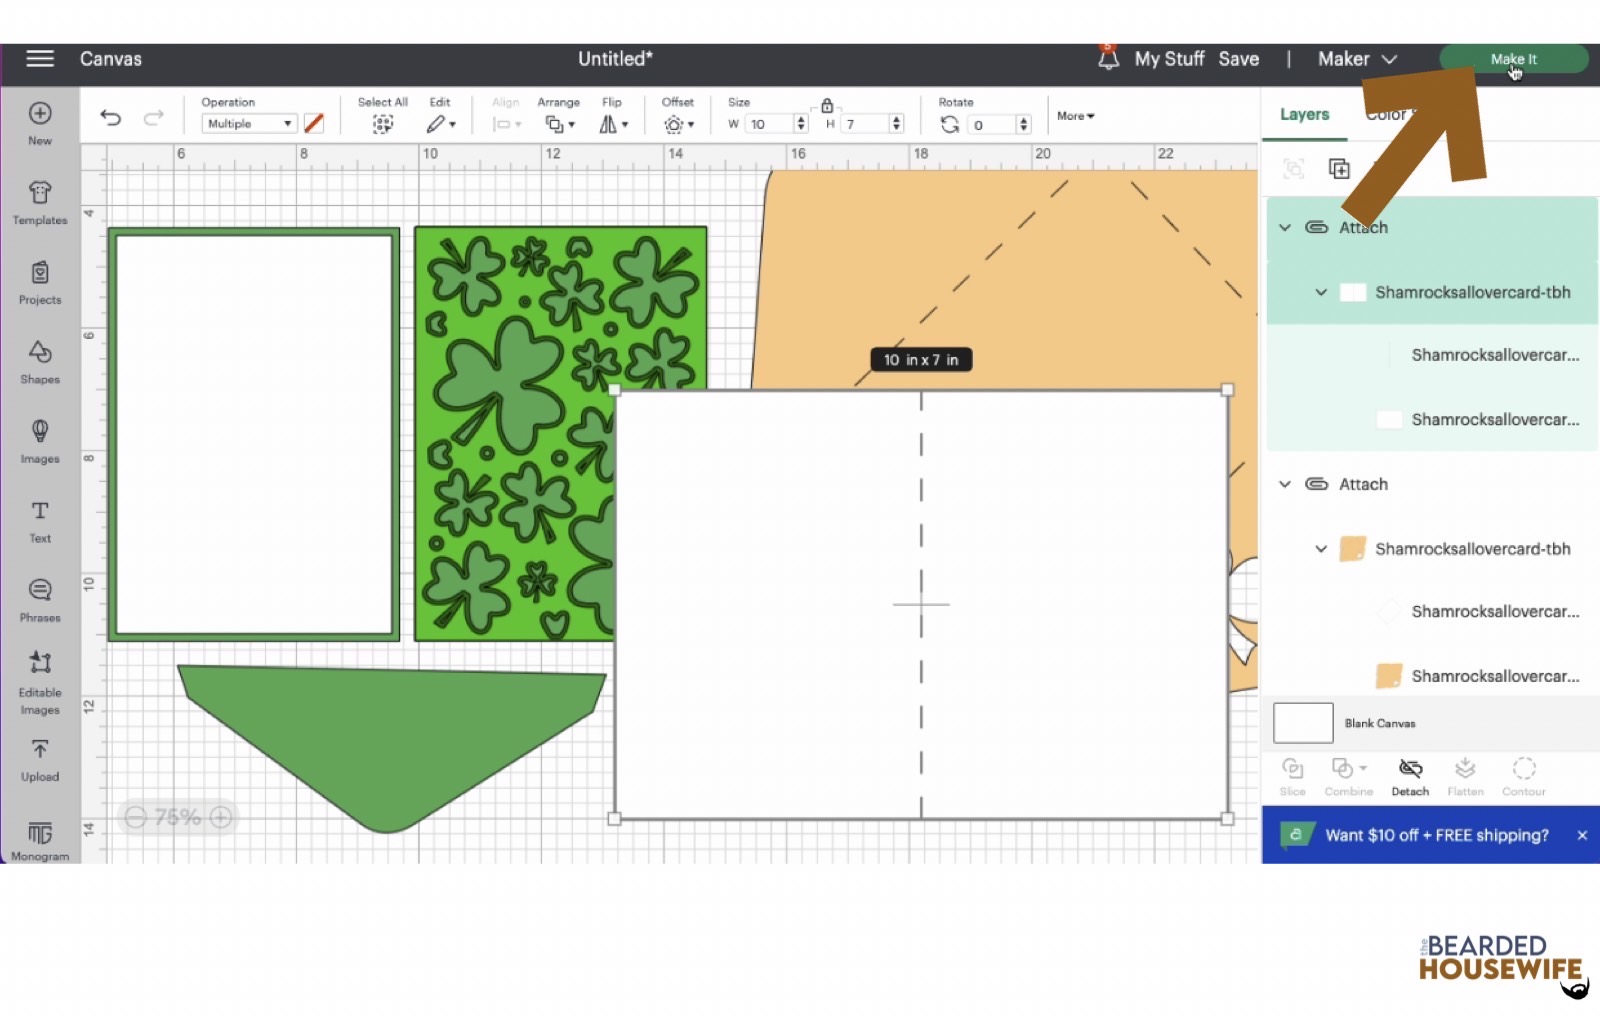Dismiss the $10 off promo banner
Viewport: 1600px width, 1017px height.
1582,835
